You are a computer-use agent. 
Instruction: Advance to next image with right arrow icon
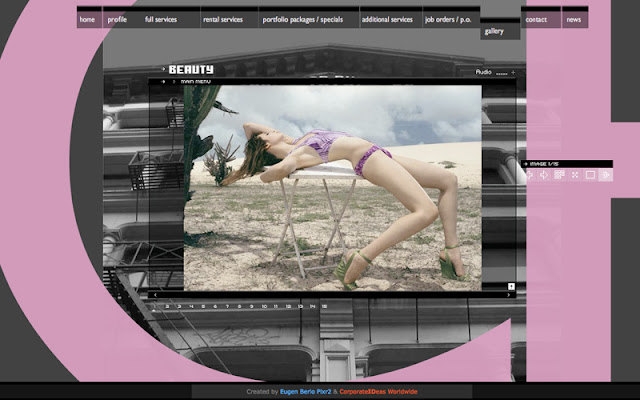pos(544,175)
